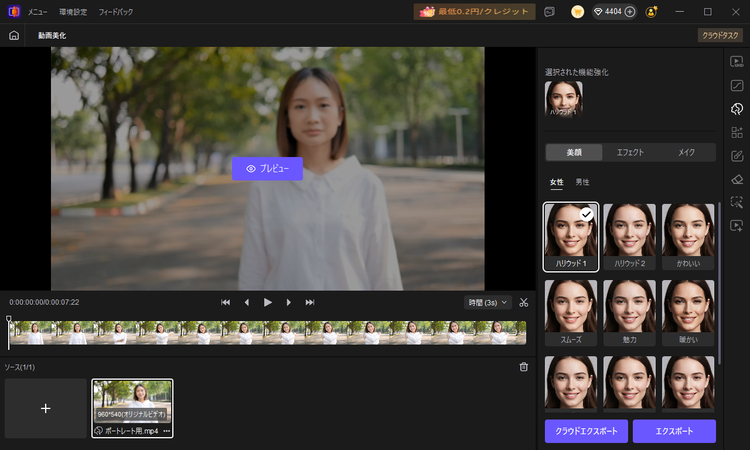
Task: Click the プレビュー preview button
Action: pyautogui.click(x=267, y=169)
